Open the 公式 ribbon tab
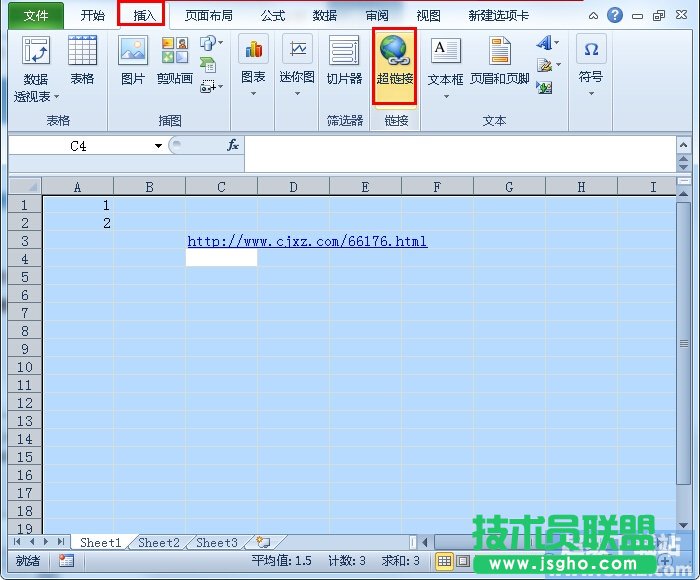This screenshot has height=580, width=700. tap(272, 16)
